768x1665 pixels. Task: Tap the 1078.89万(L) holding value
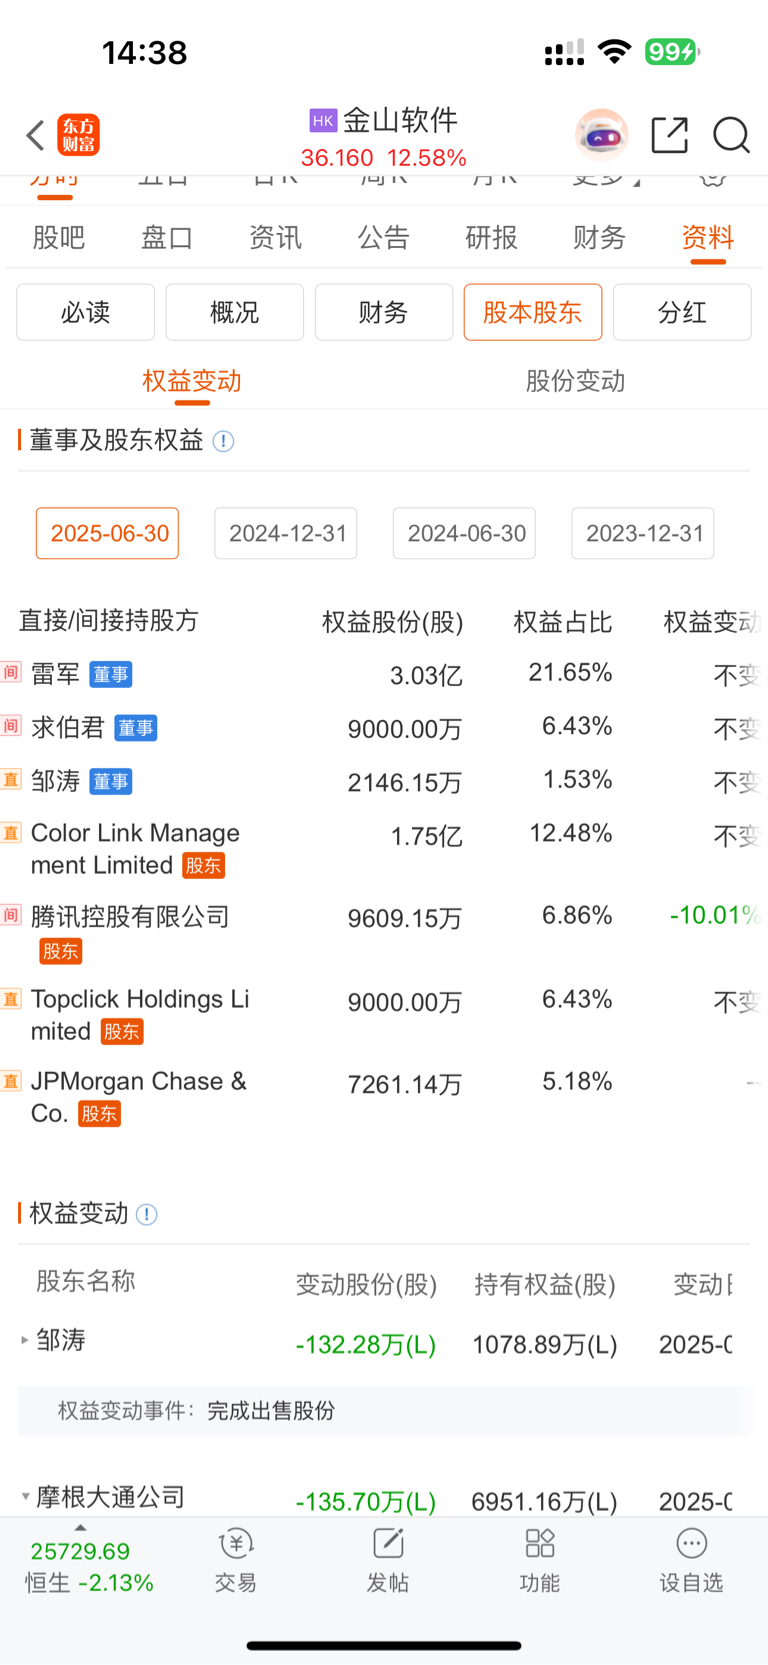tap(544, 1344)
